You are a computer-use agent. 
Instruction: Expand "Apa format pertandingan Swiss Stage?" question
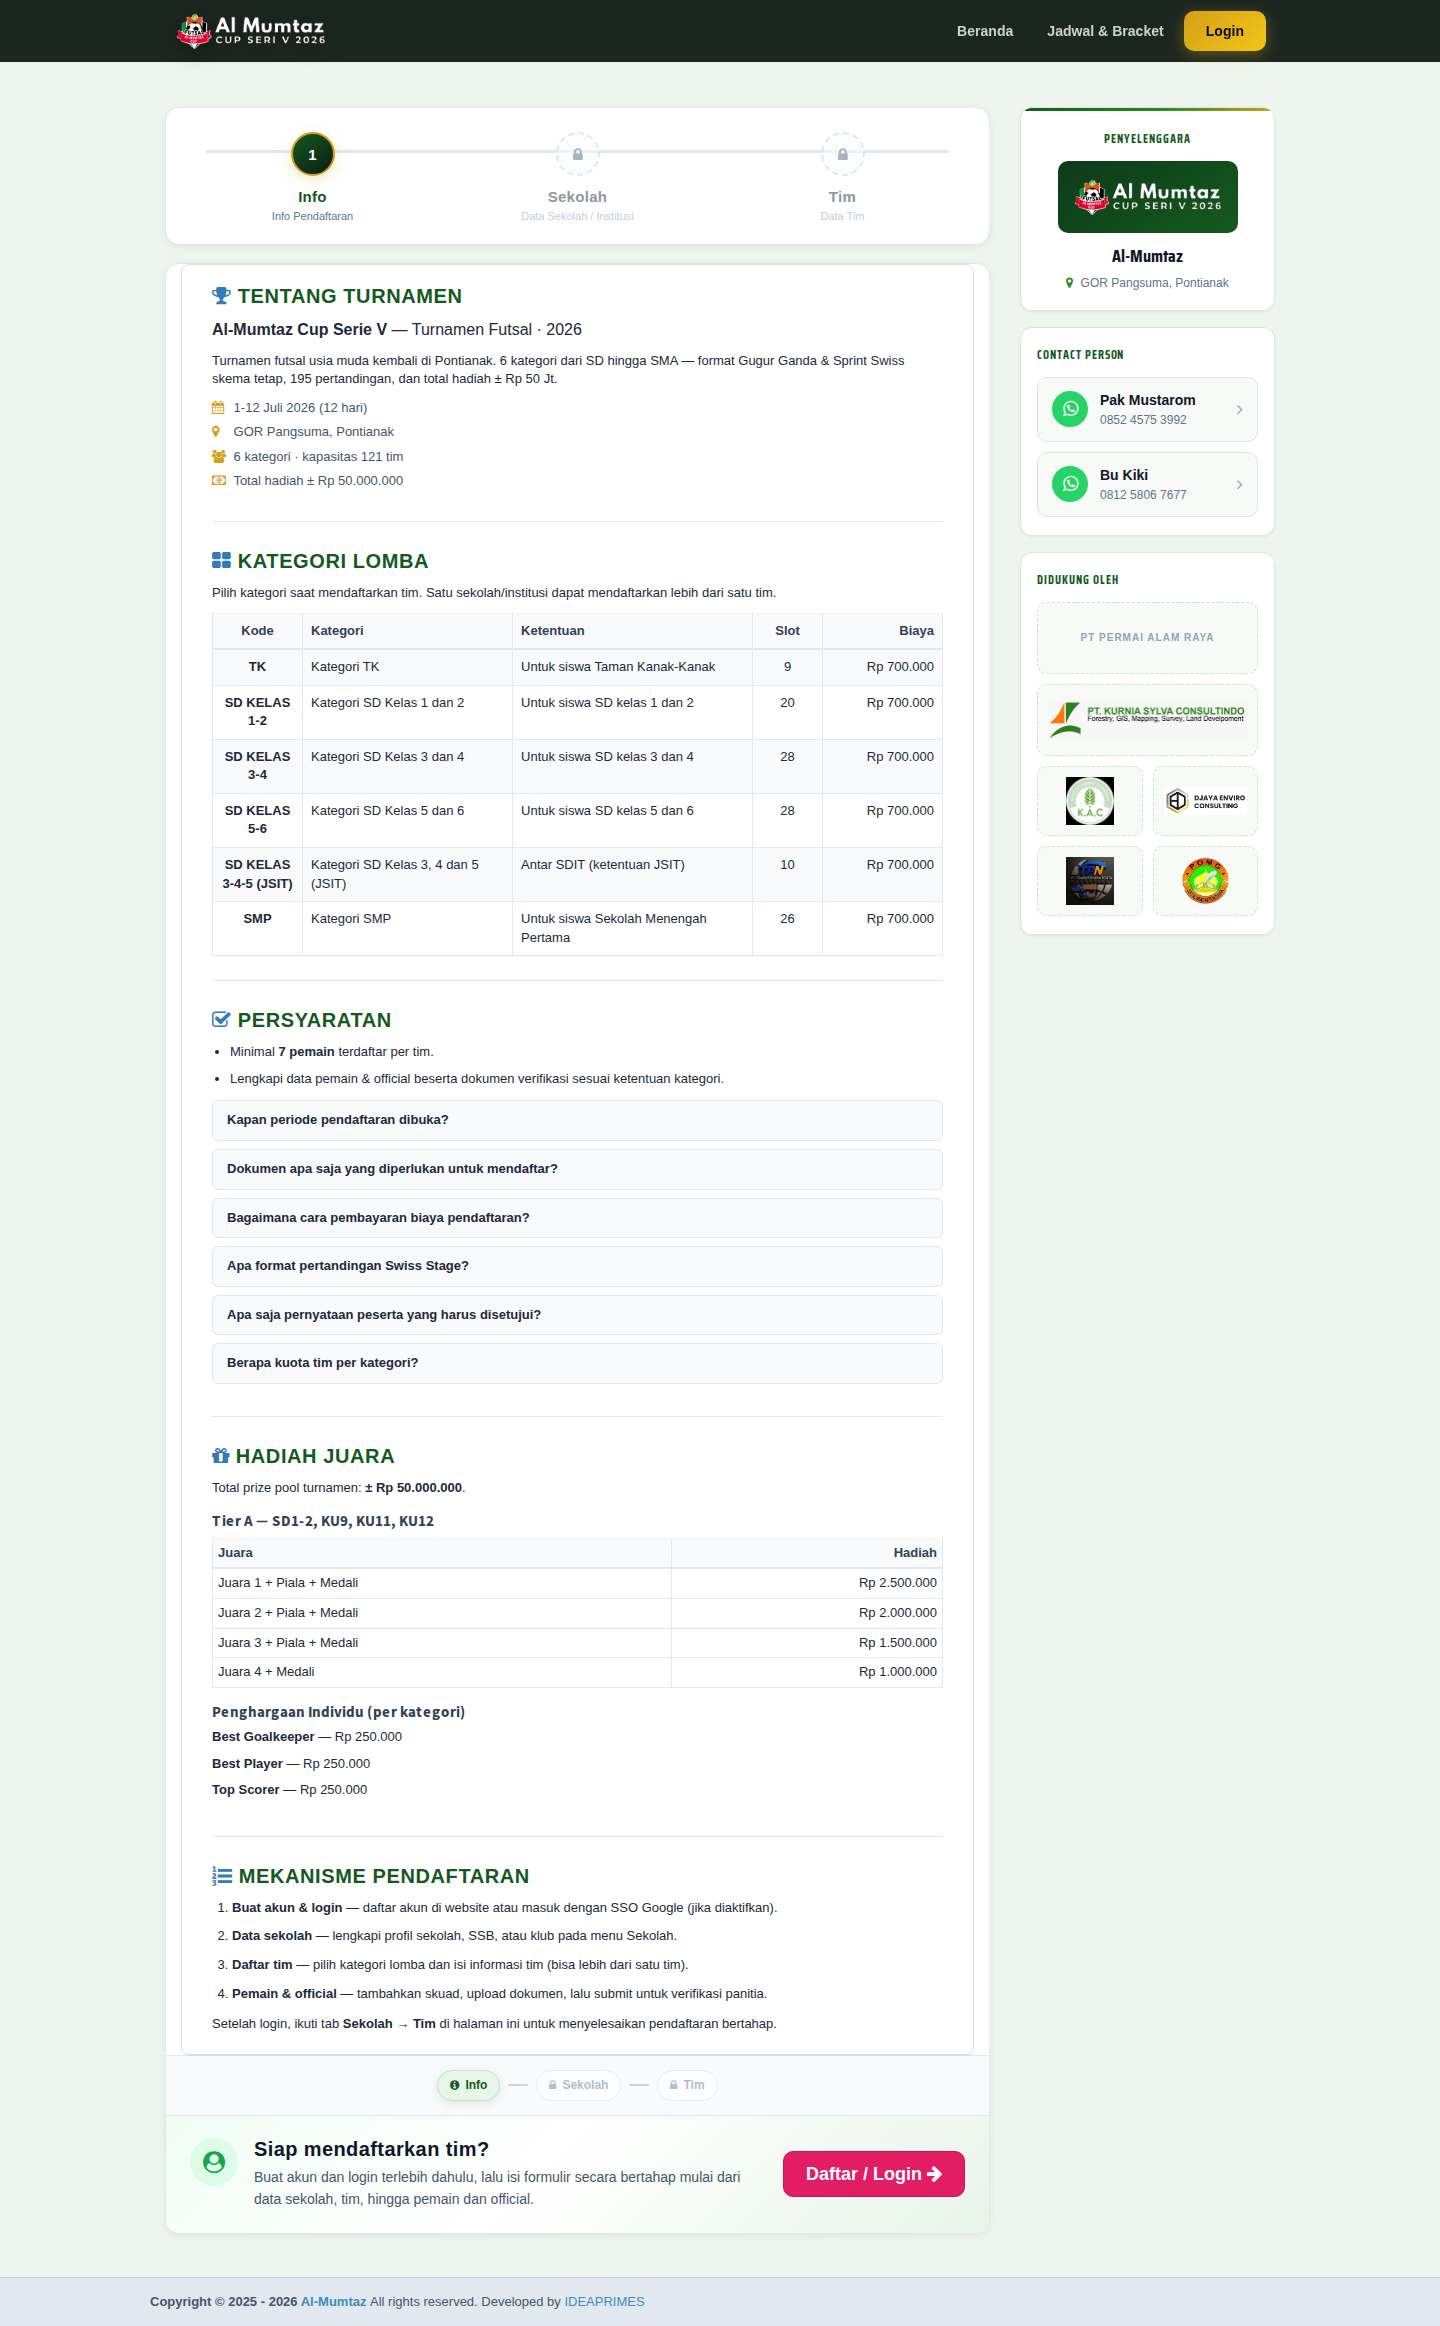tap(577, 1266)
